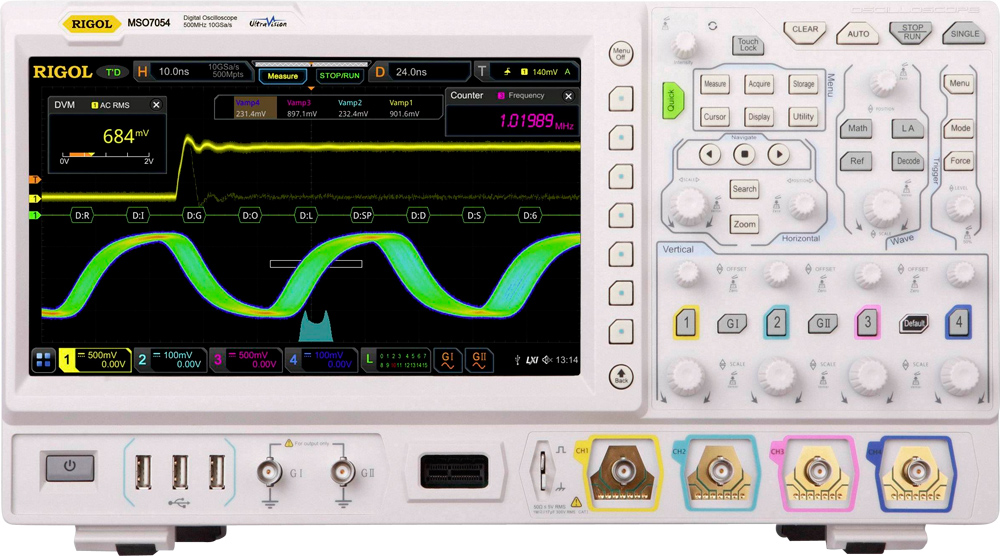Tap the LXI status icon

pos(532,360)
